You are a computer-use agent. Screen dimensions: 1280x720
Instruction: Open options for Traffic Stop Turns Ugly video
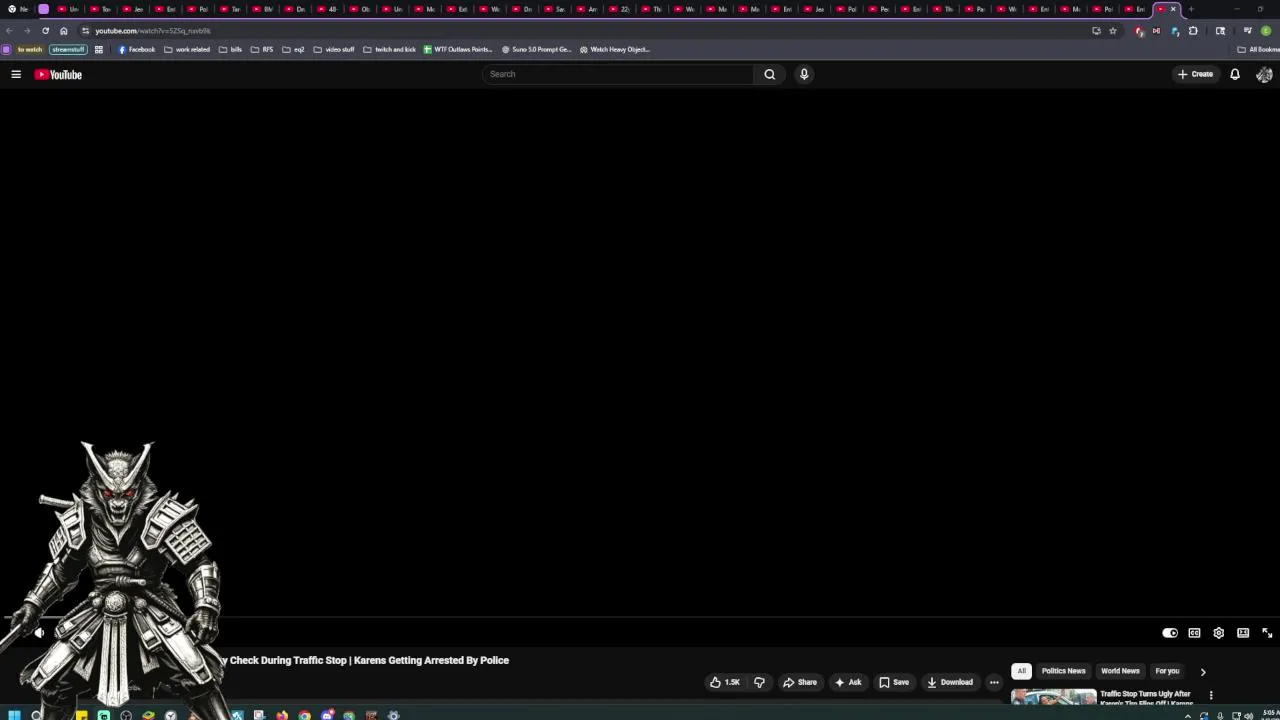click(1211, 695)
